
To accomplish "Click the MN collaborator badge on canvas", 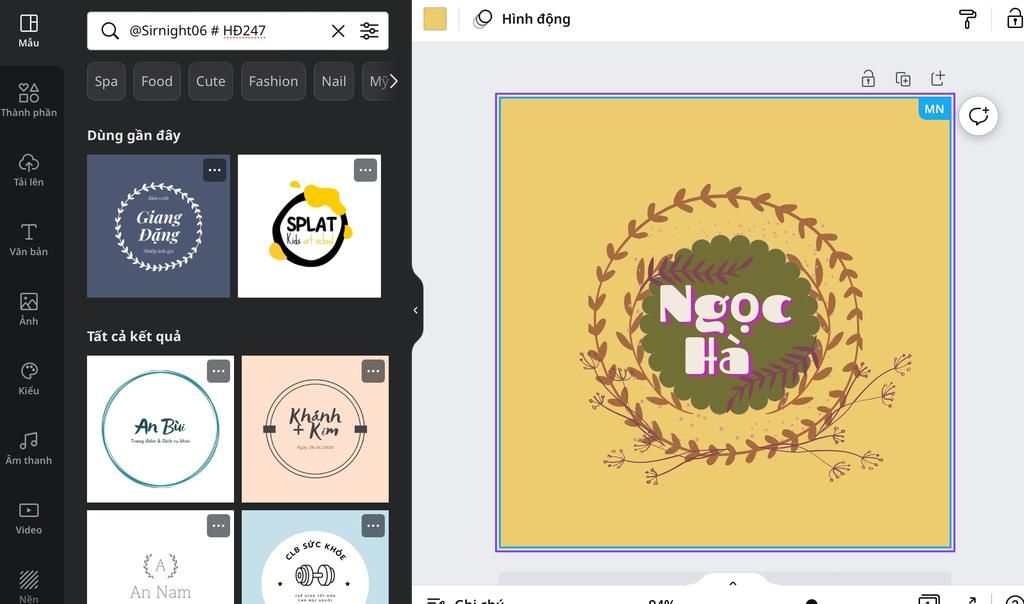I will point(934,109).
